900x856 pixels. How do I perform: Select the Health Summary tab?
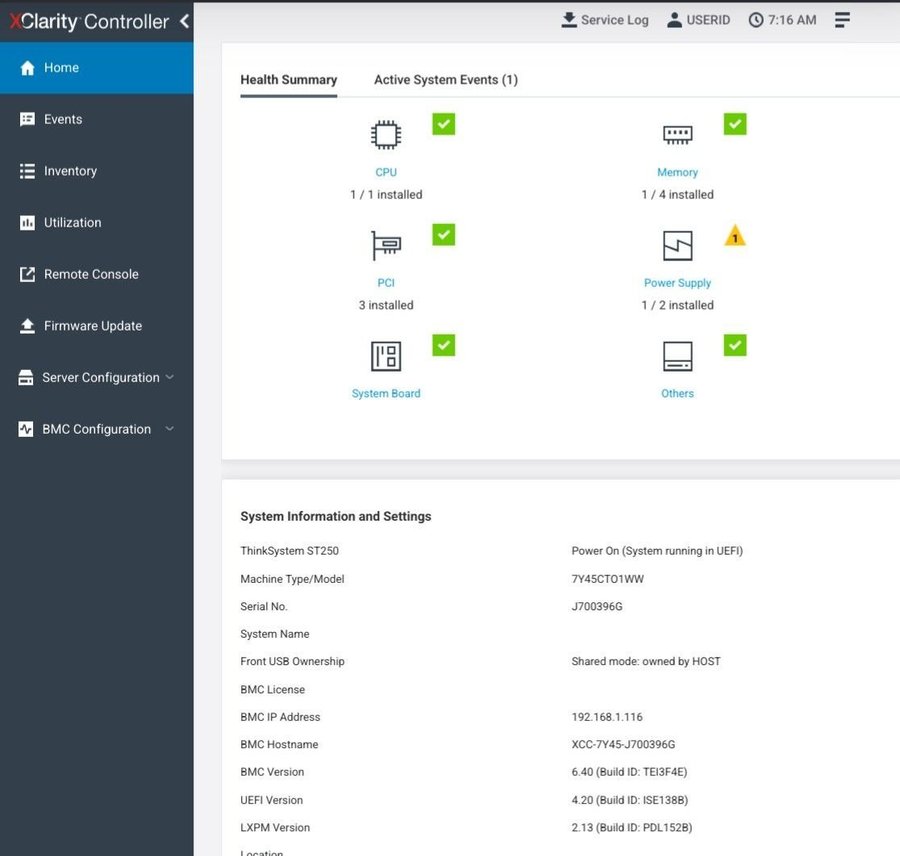288,80
